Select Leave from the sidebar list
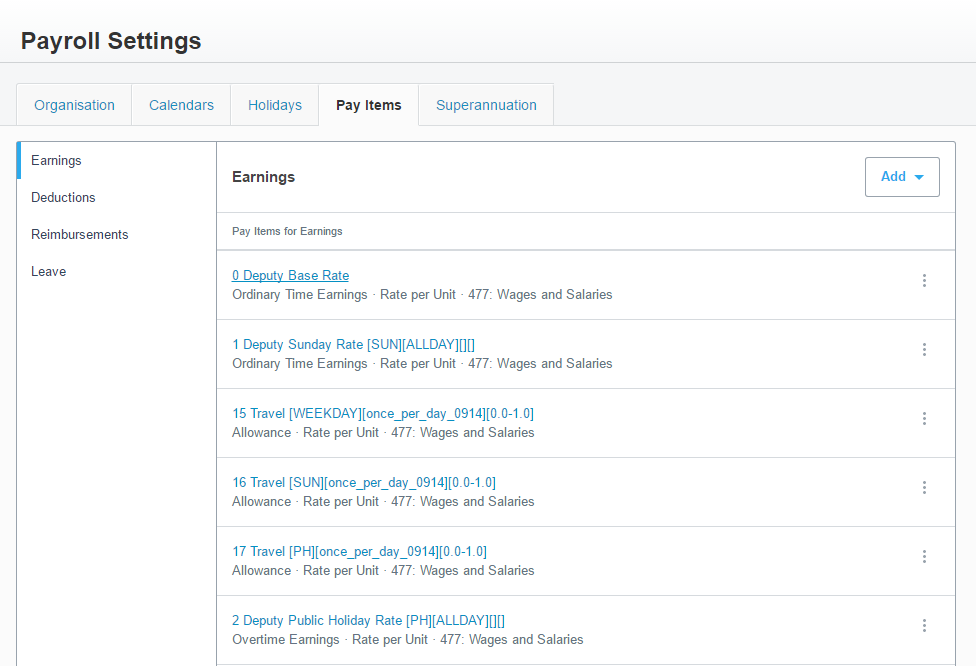 tap(49, 272)
